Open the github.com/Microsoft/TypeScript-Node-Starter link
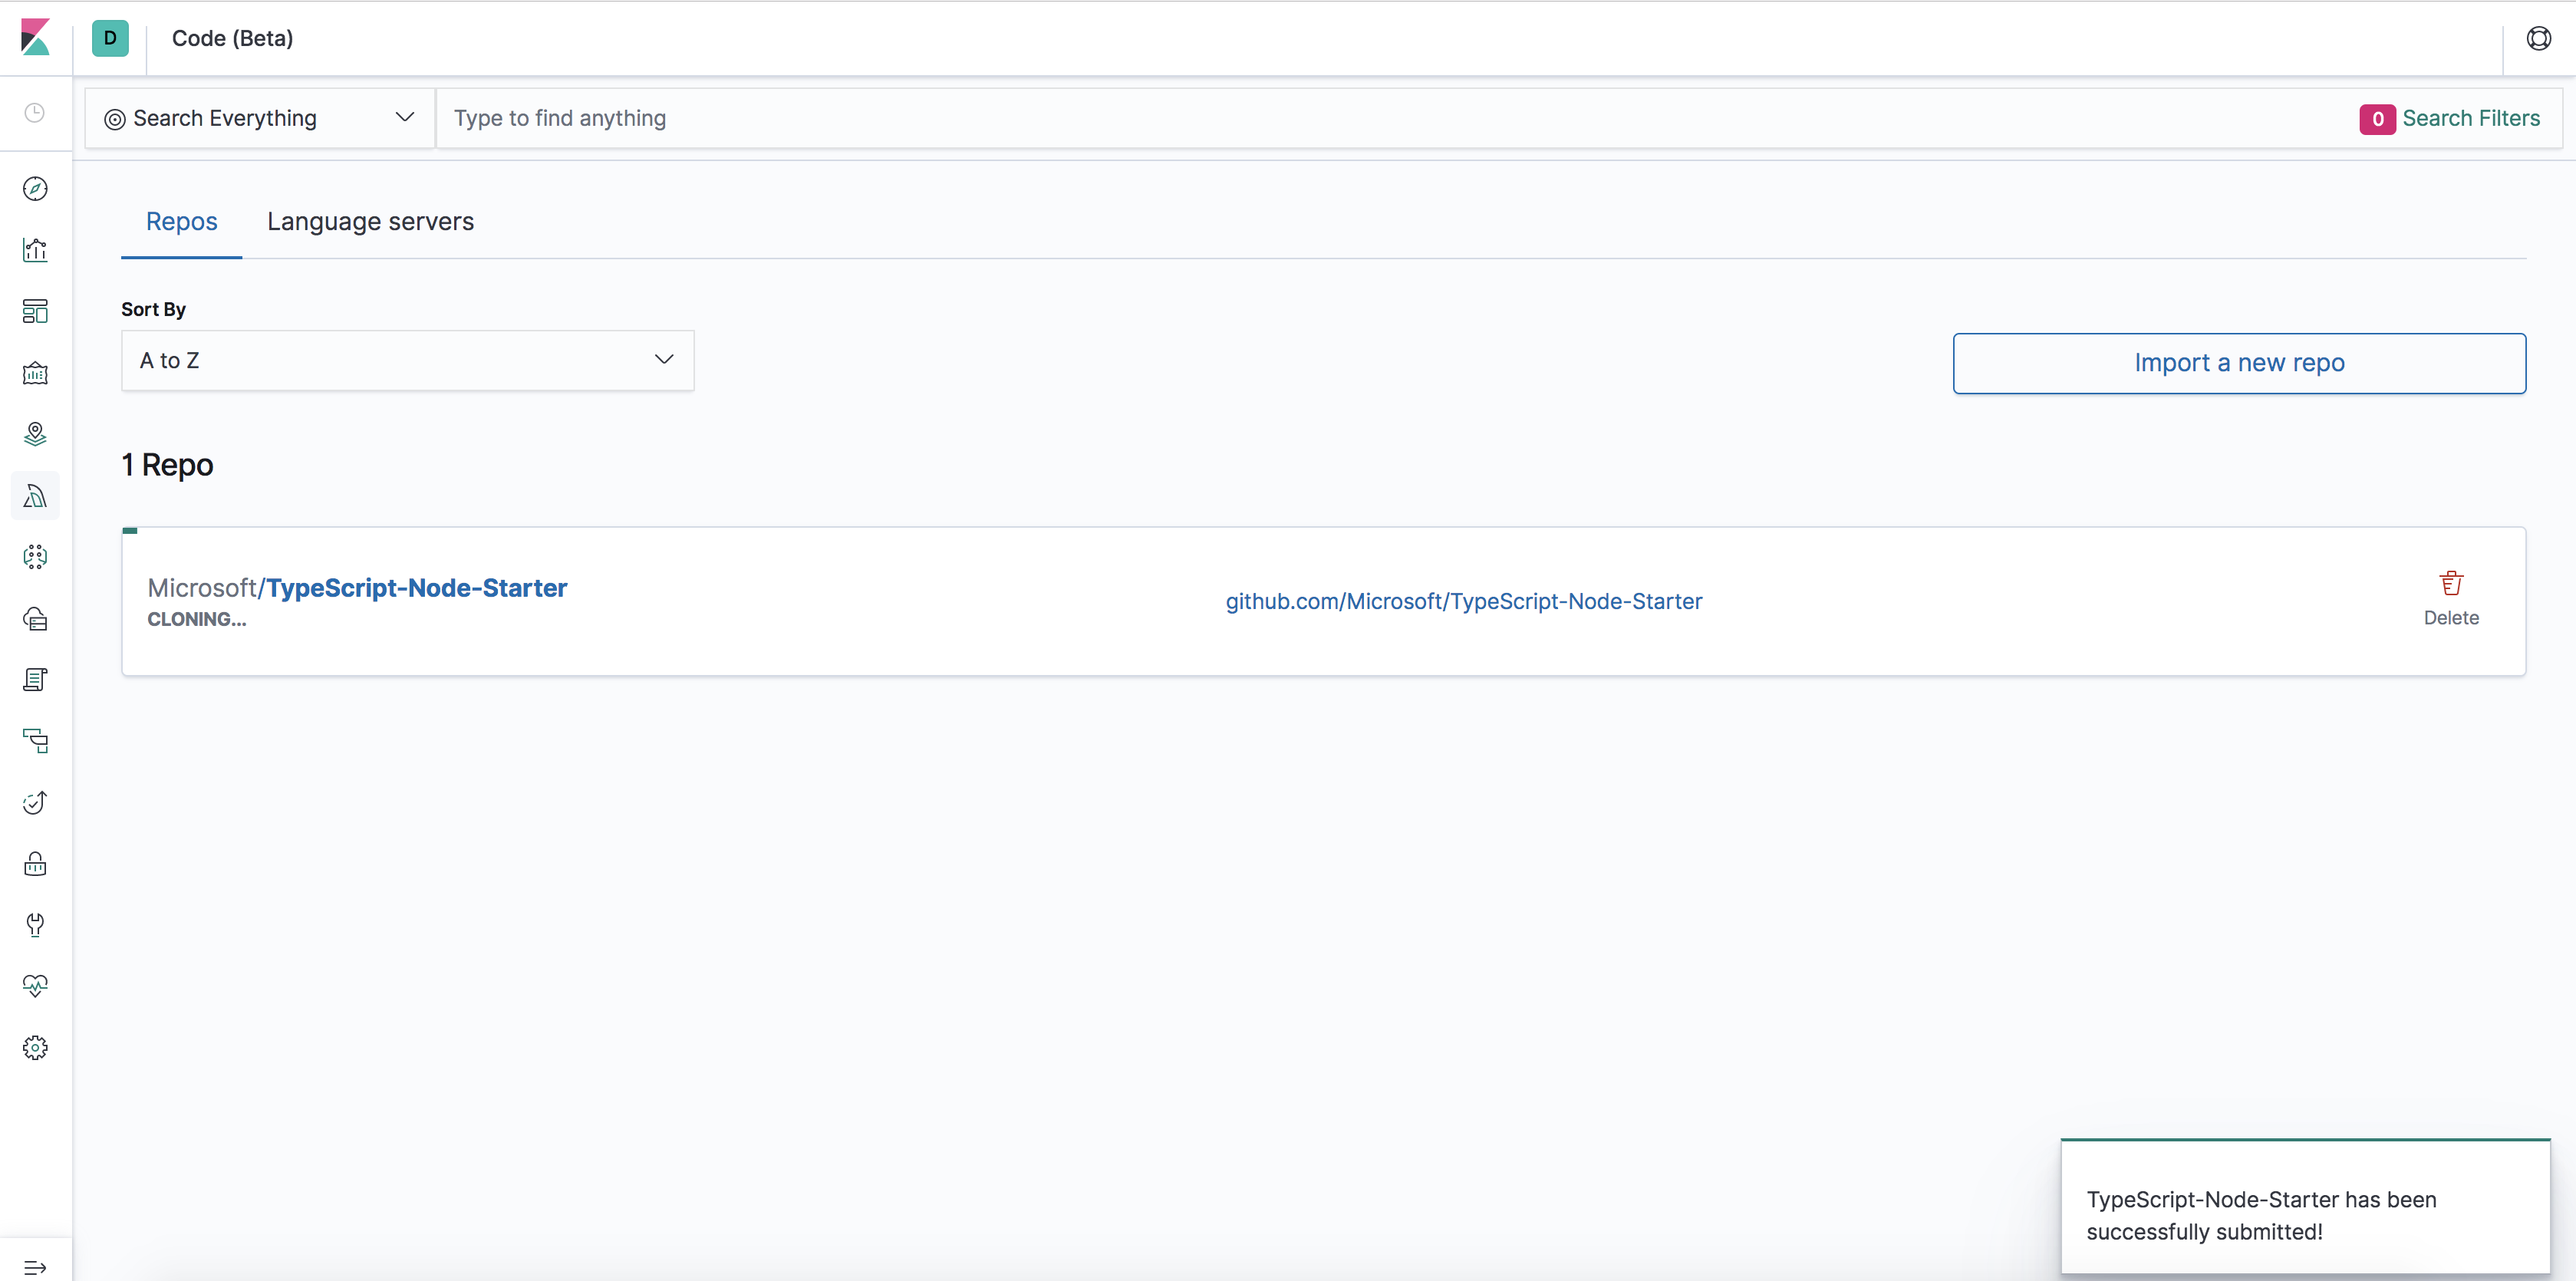The height and width of the screenshot is (1281, 2576). [1463, 601]
